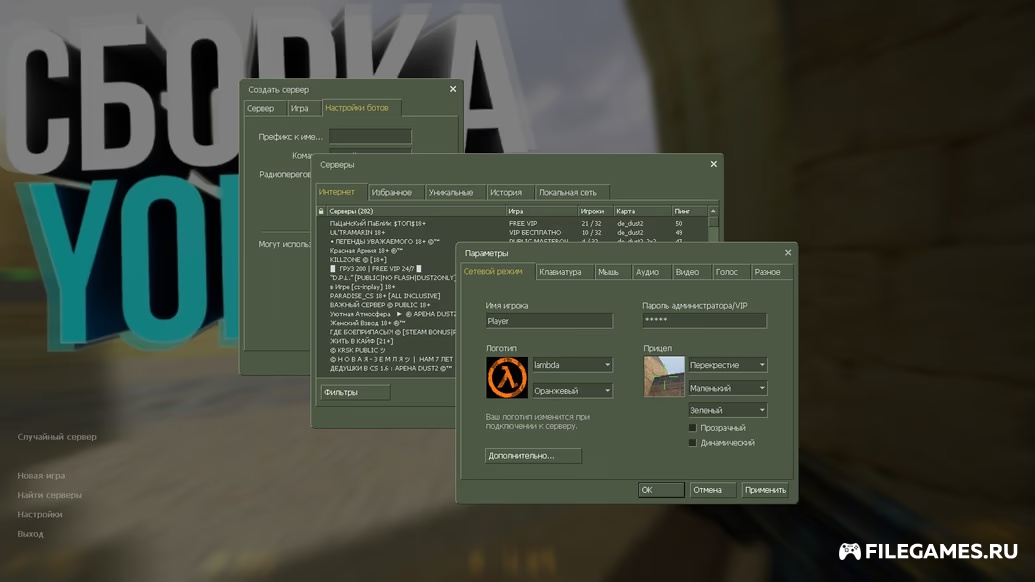Open the Оранжевый logo color dropdown
The height and width of the screenshot is (582, 1035).
[x=572, y=391]
